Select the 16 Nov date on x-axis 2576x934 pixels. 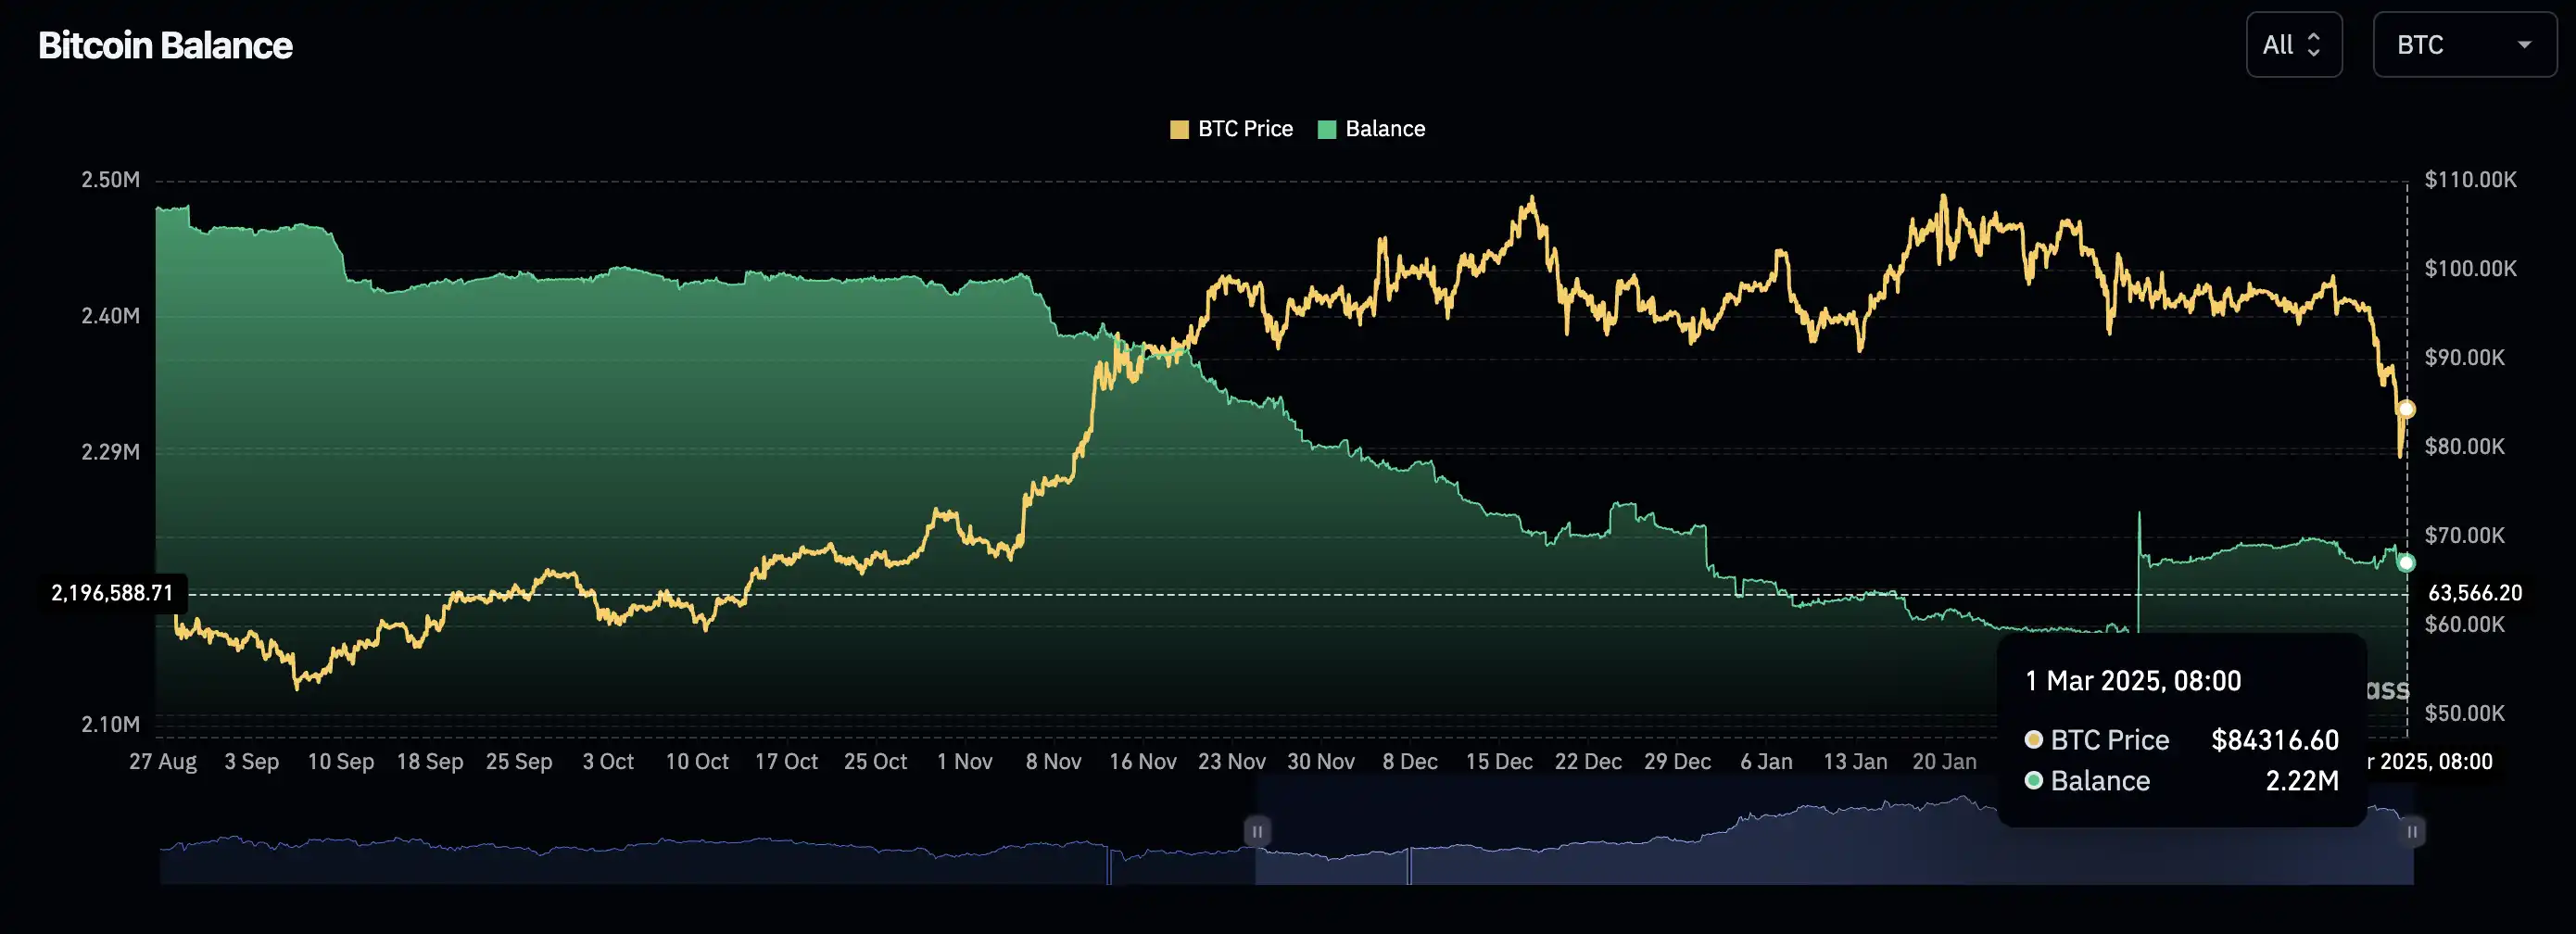[1142, 762]
